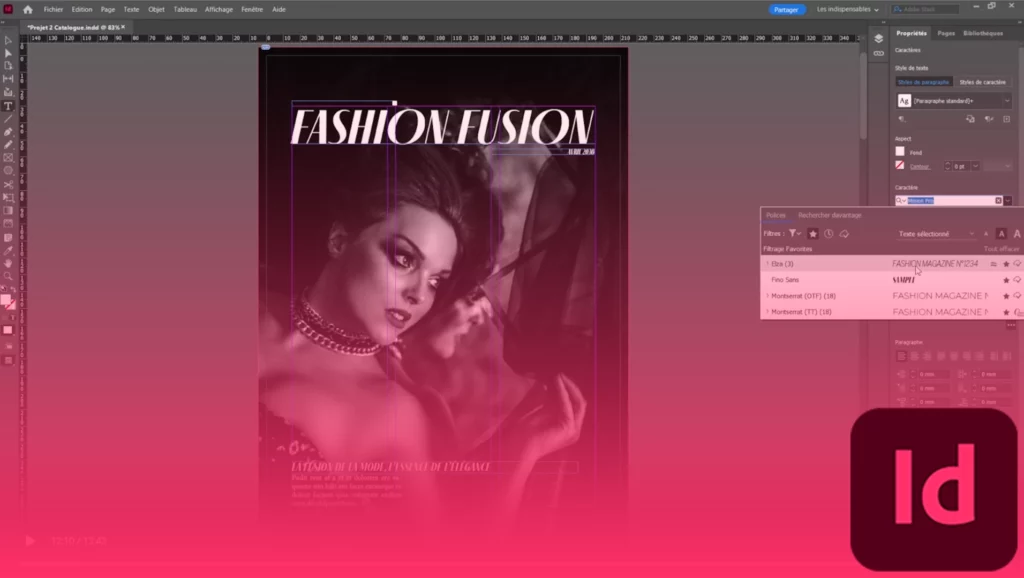Toggle the star favorites filter

pos(812,233)
